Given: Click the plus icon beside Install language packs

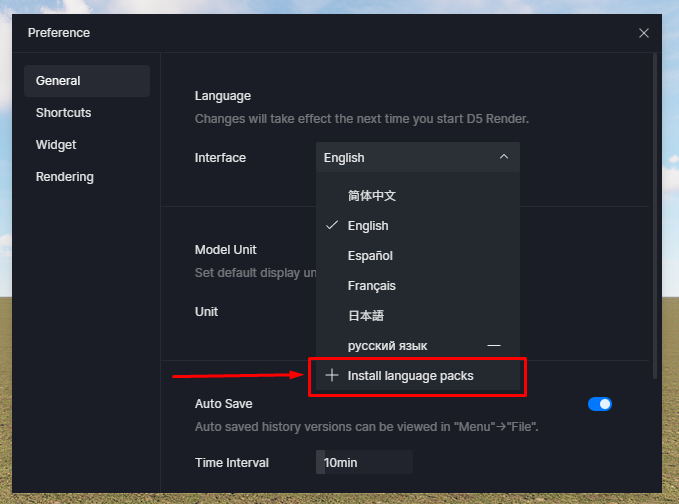Looking at the screenshot, I should click(x=332, y=375).
